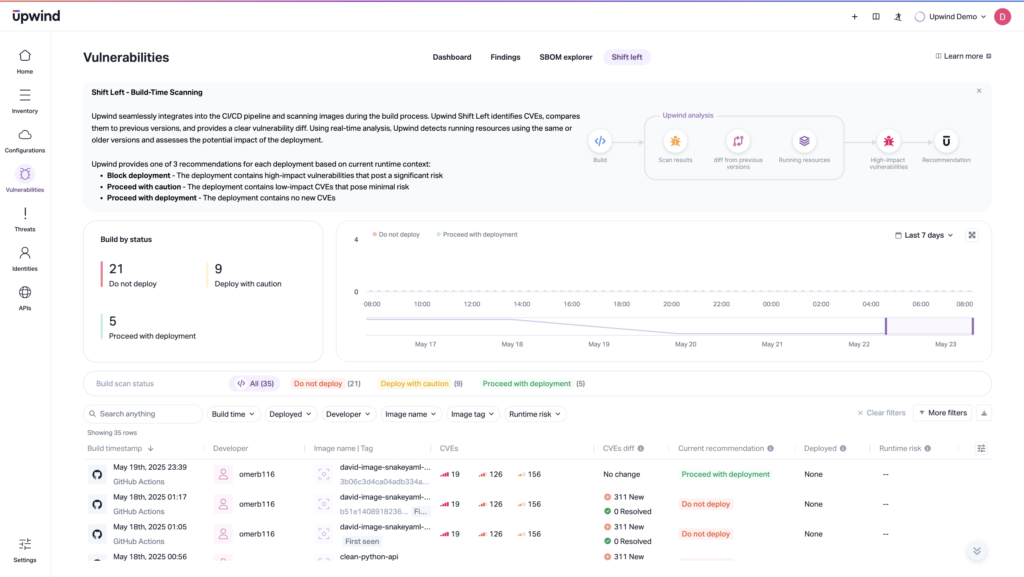This screenshot has height=577, width=1024.
Task: Close the Shift Left info banner
Action: click(x=979, y=91)
